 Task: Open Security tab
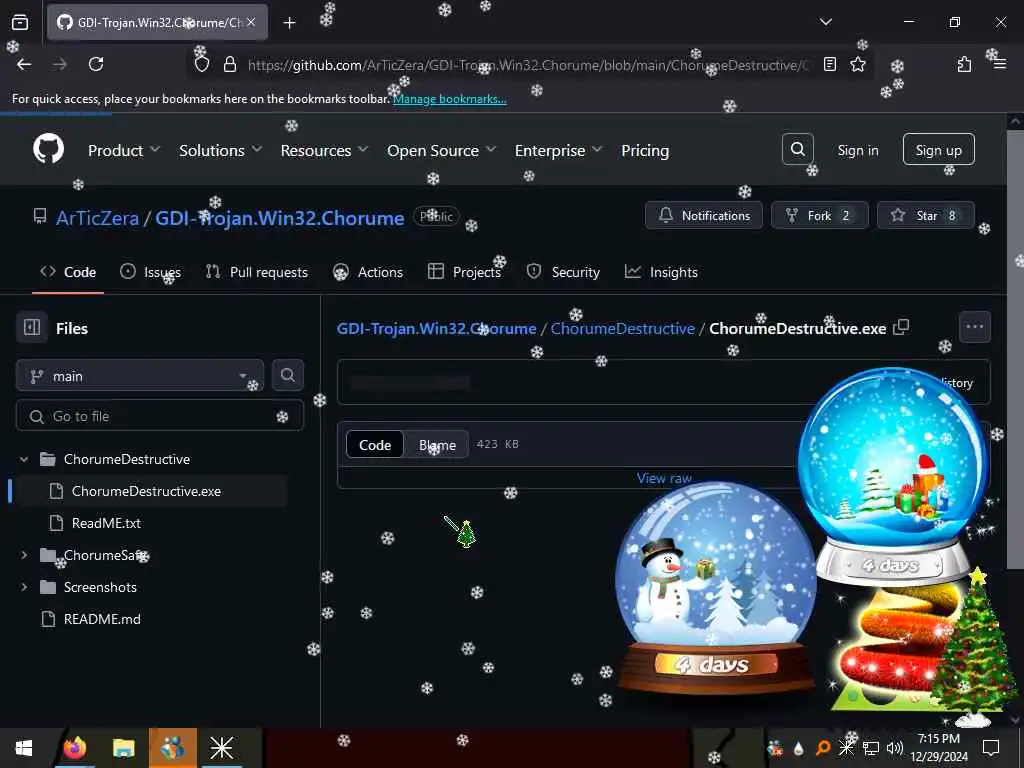pyautogui.click(x=563, y=272)
